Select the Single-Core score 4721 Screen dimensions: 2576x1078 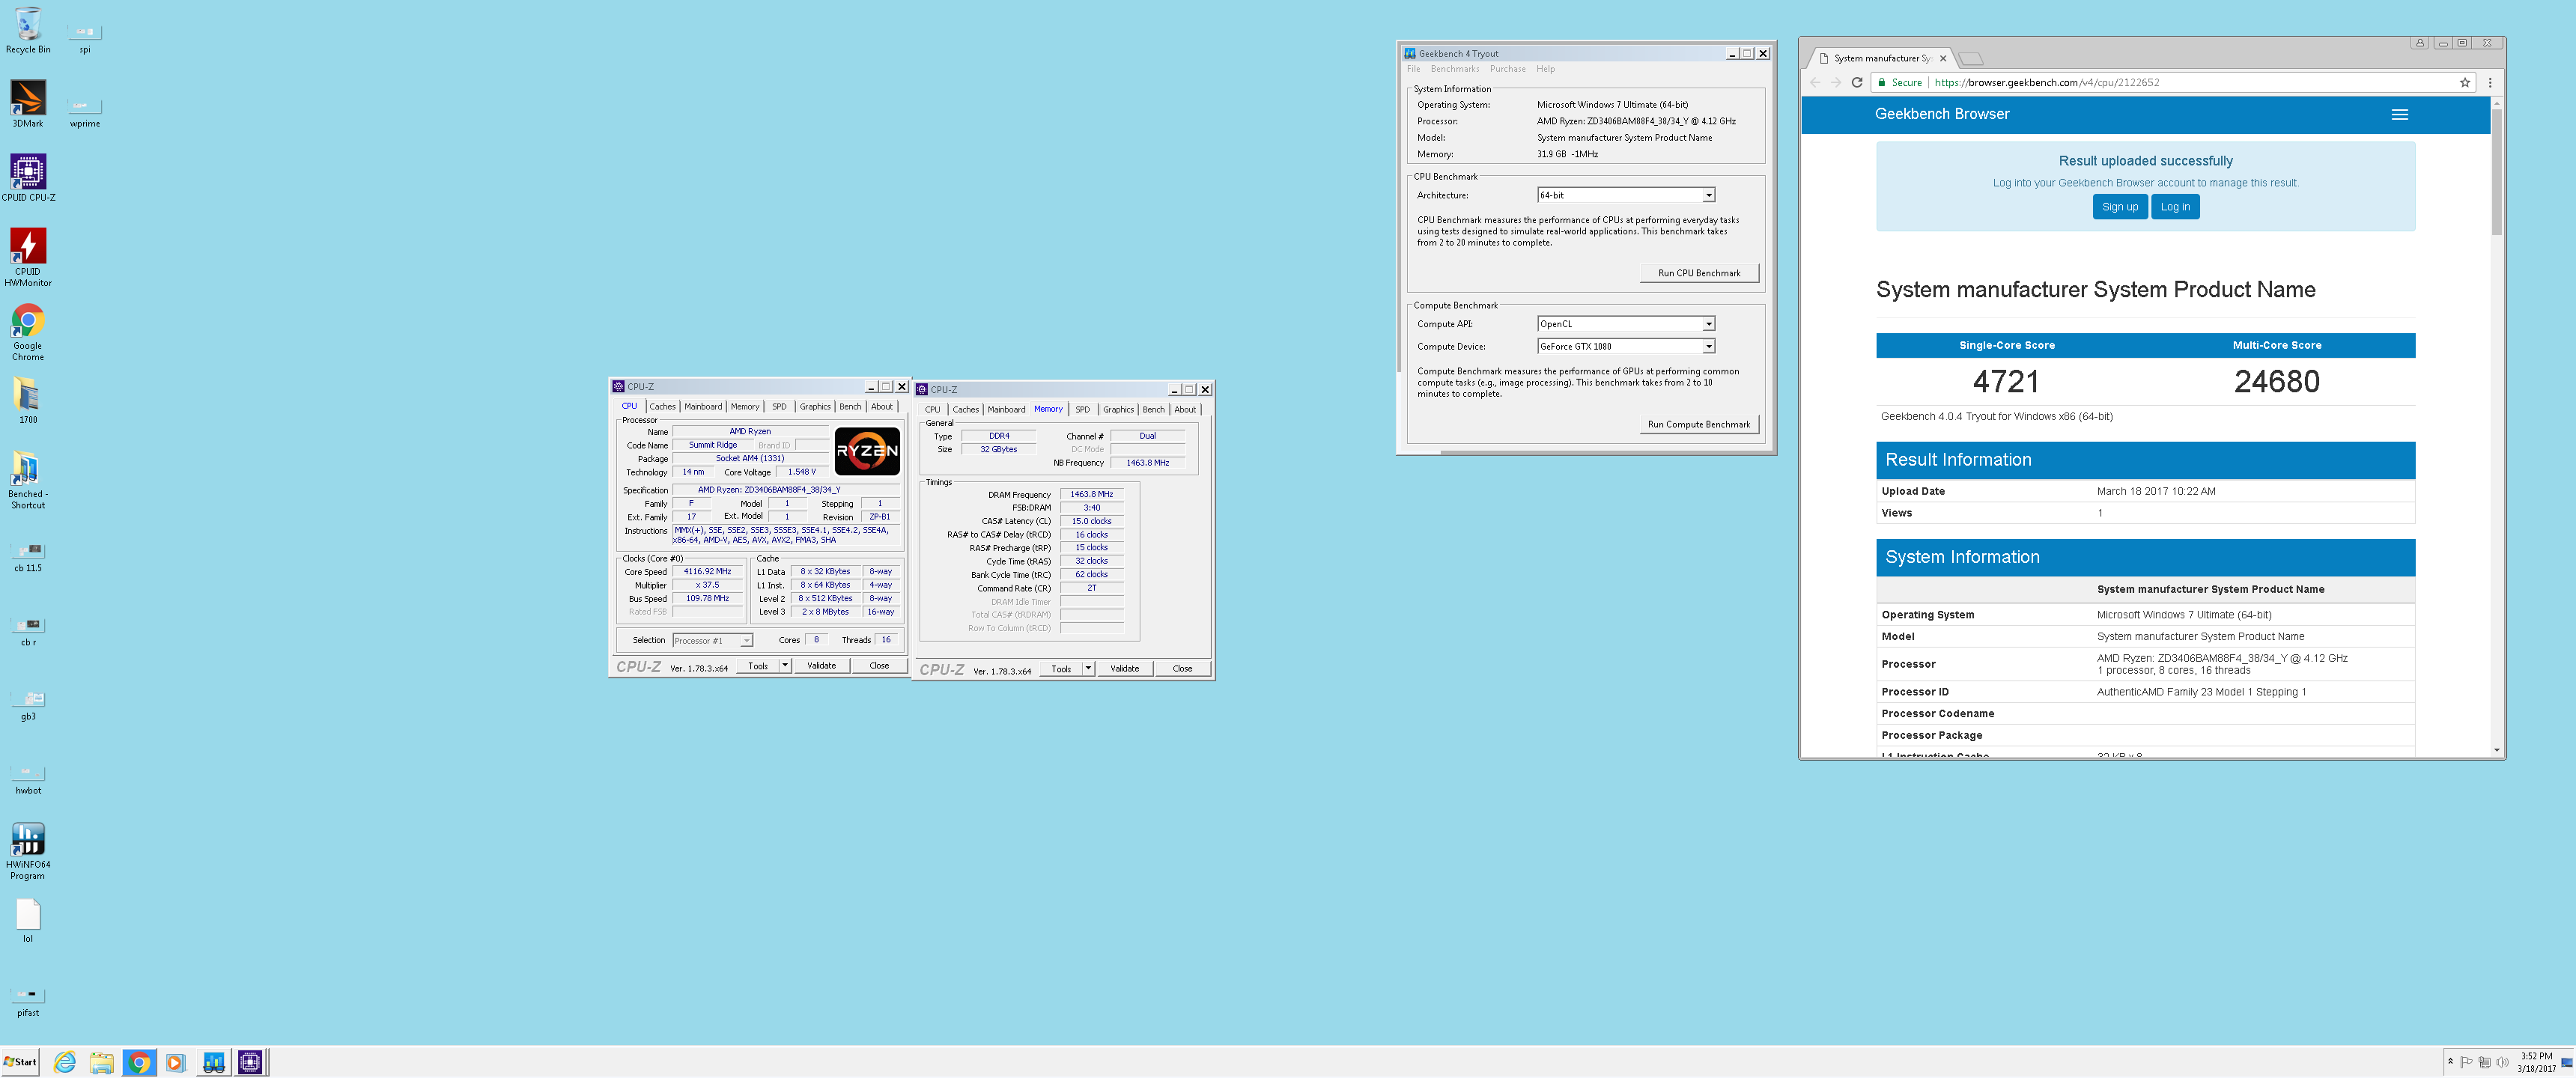pyautogui.click(x=2005, y=381)
